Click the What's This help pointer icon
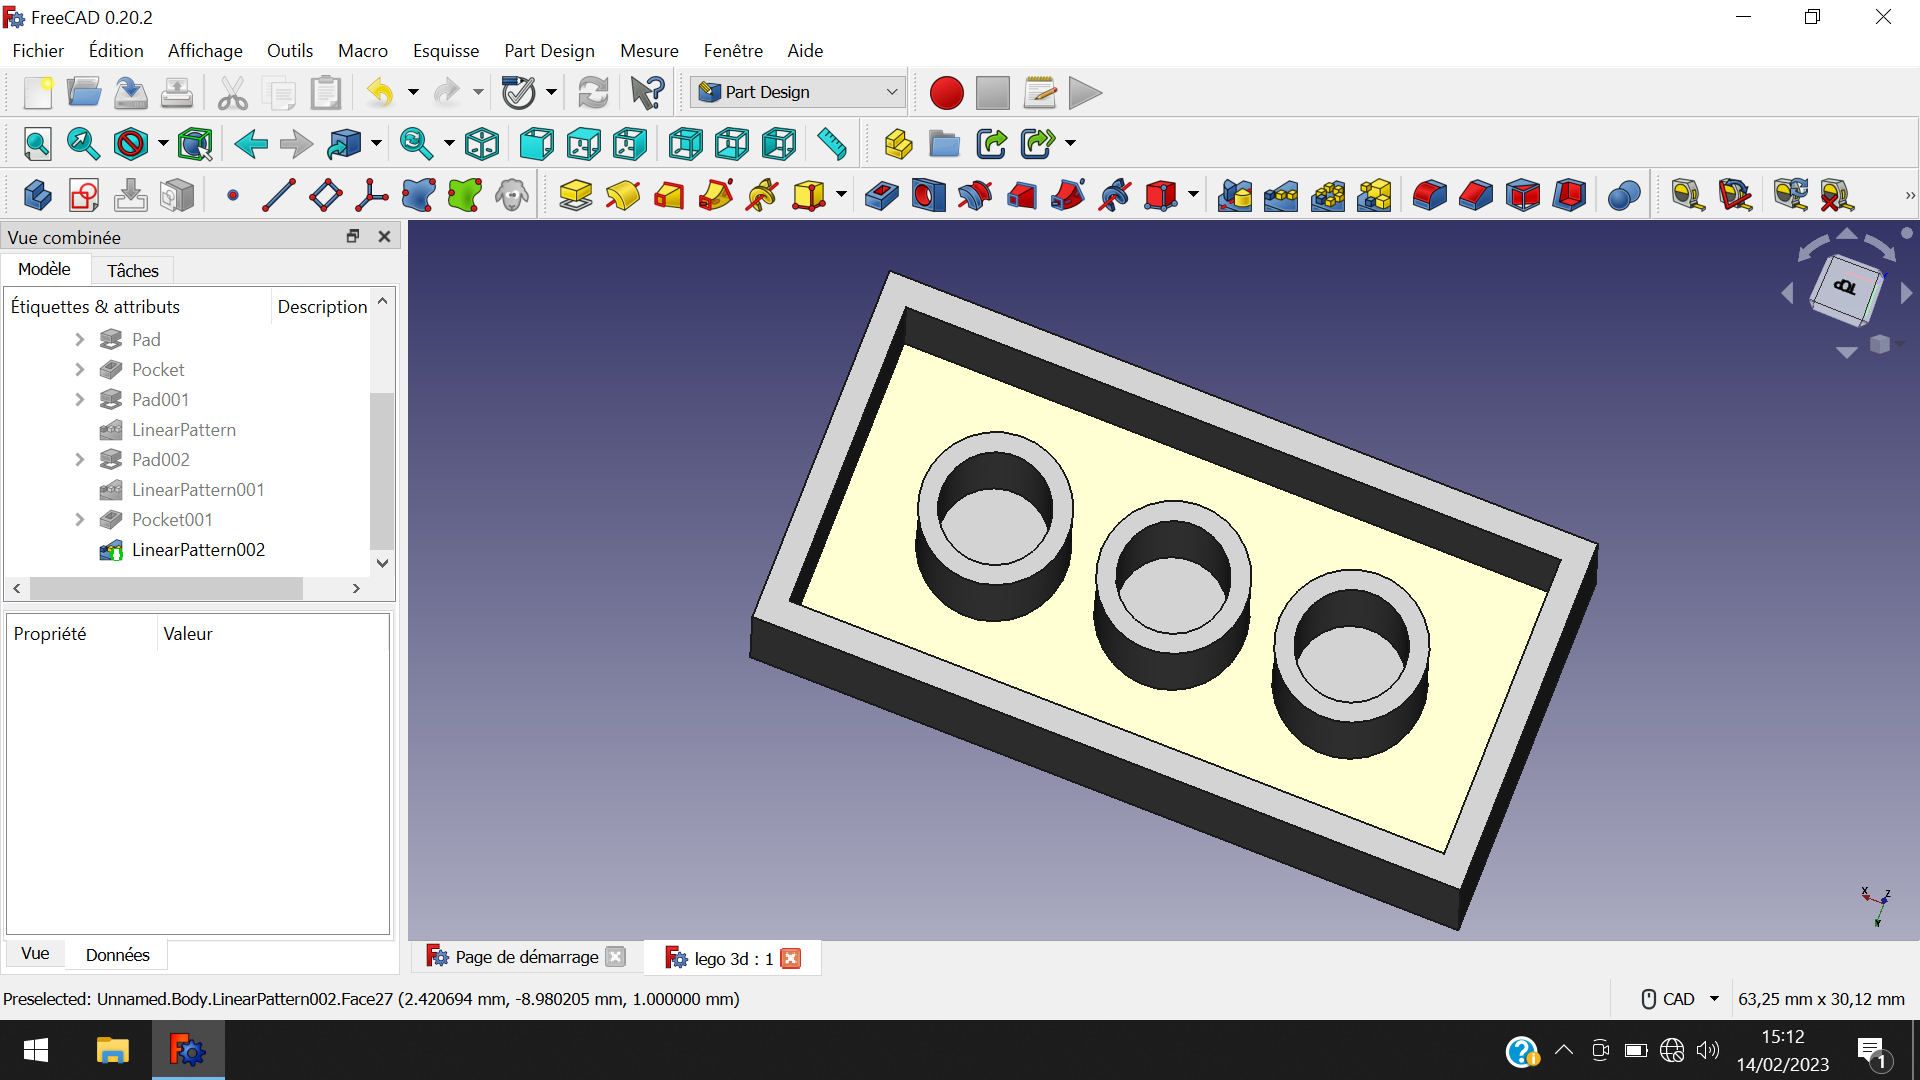This screenshot has width=1920, height=1080. (x=647, y=93)
